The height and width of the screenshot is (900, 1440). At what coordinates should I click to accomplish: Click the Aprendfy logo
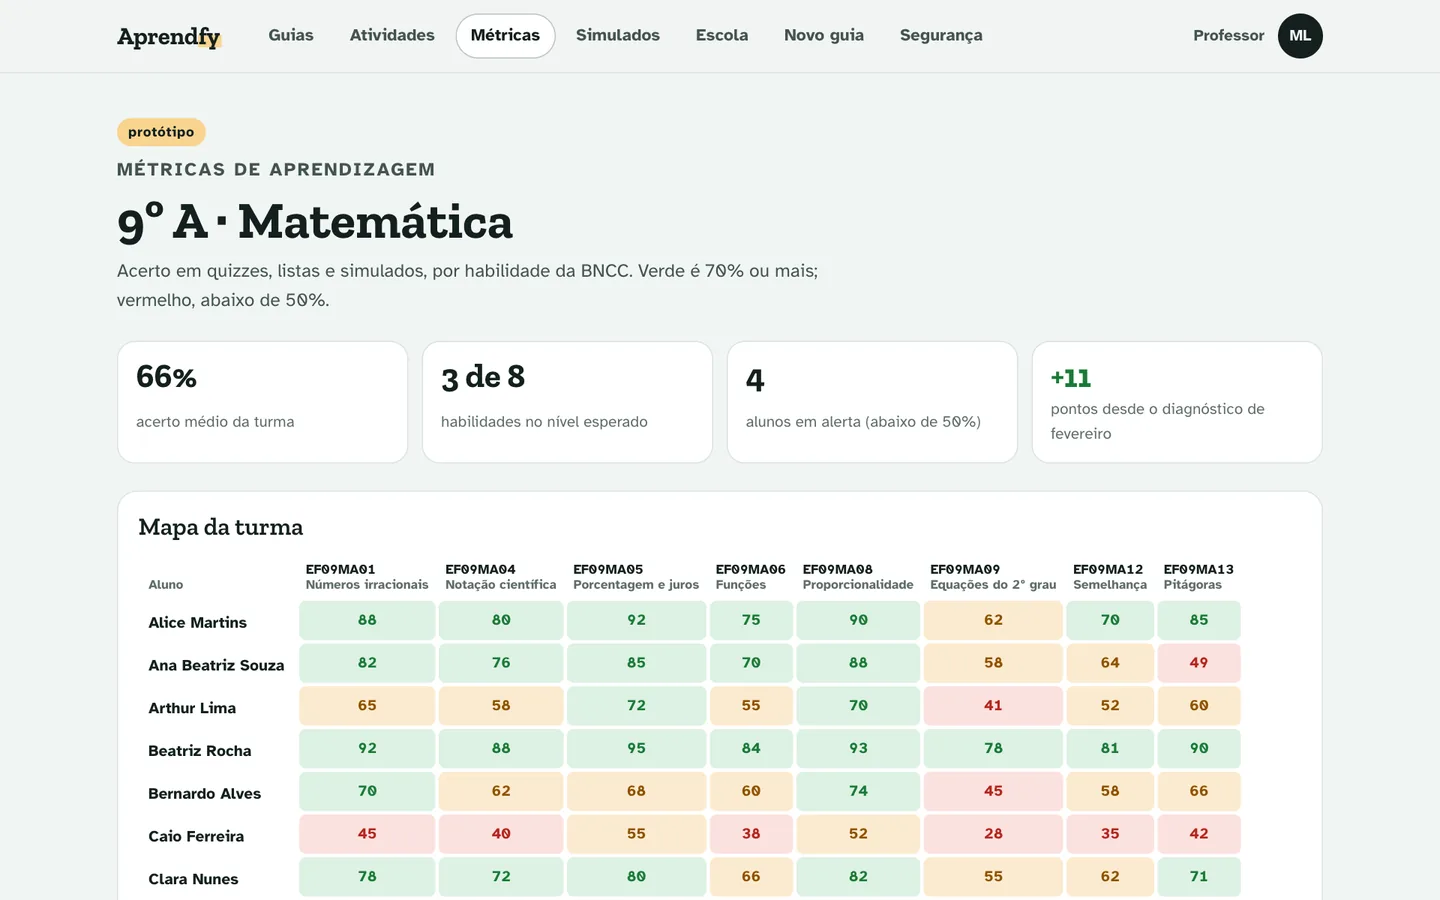169,37
